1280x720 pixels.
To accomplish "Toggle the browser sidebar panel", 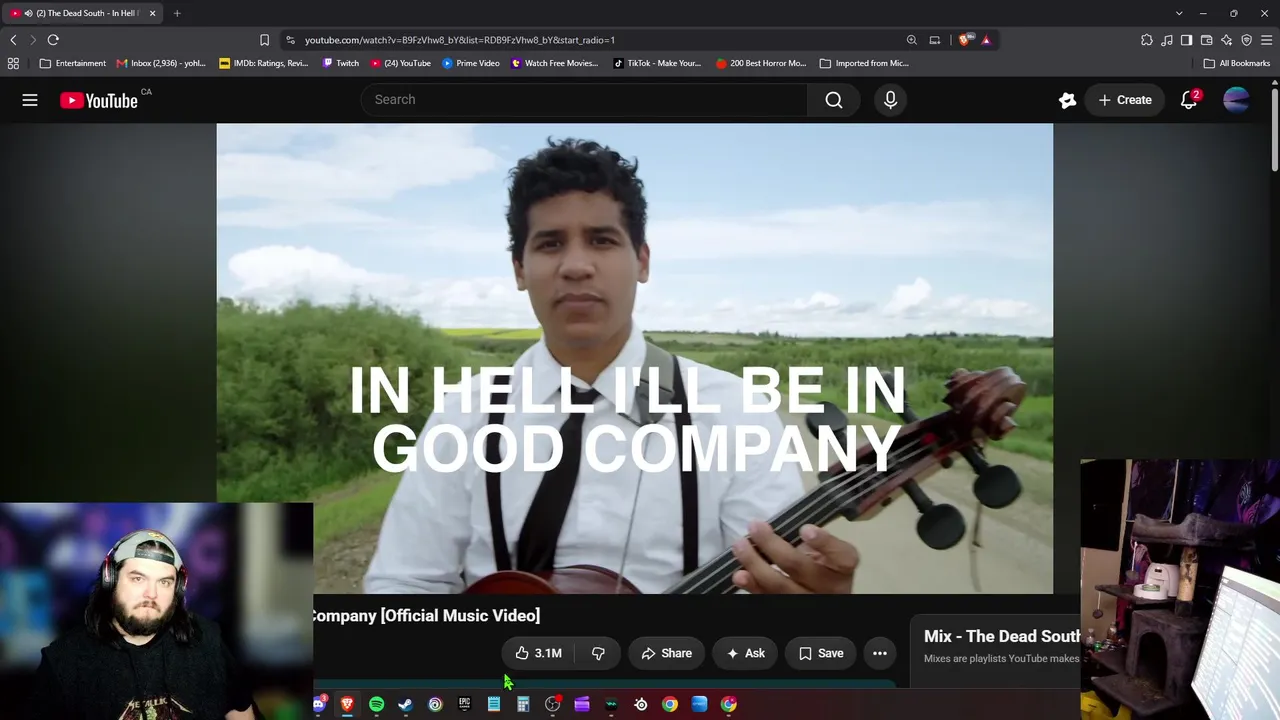I will coord(1186,40).
